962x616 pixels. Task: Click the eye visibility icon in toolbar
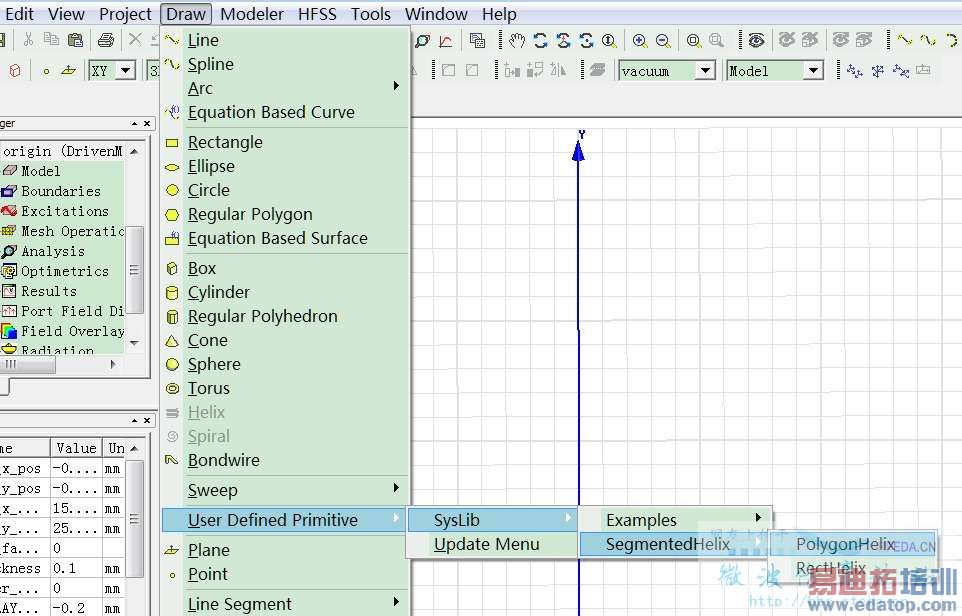point(756,40)
